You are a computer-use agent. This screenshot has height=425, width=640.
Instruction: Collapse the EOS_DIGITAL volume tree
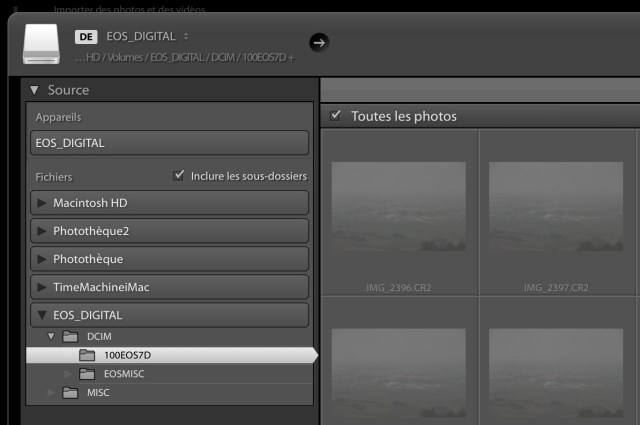[x=42, y=315]
